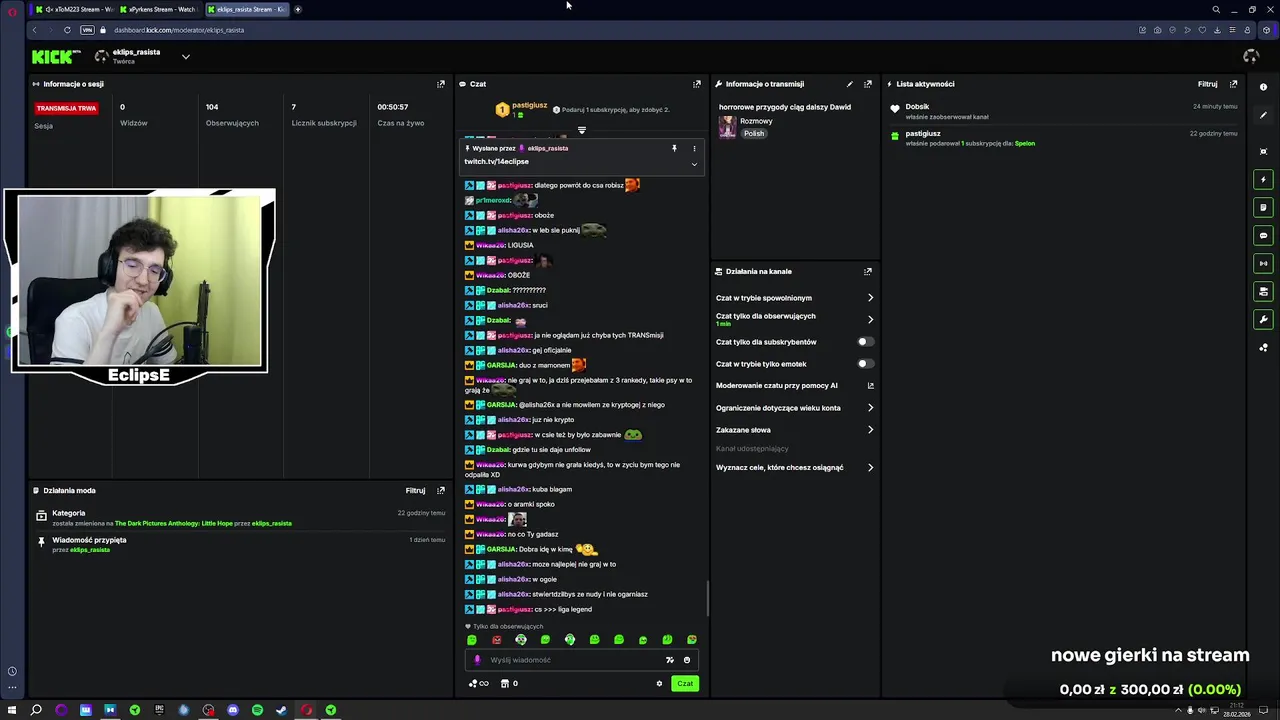Open pinned message three-dot options
Viewport: 1280px width, 720px height.
[x=694, y=148]
